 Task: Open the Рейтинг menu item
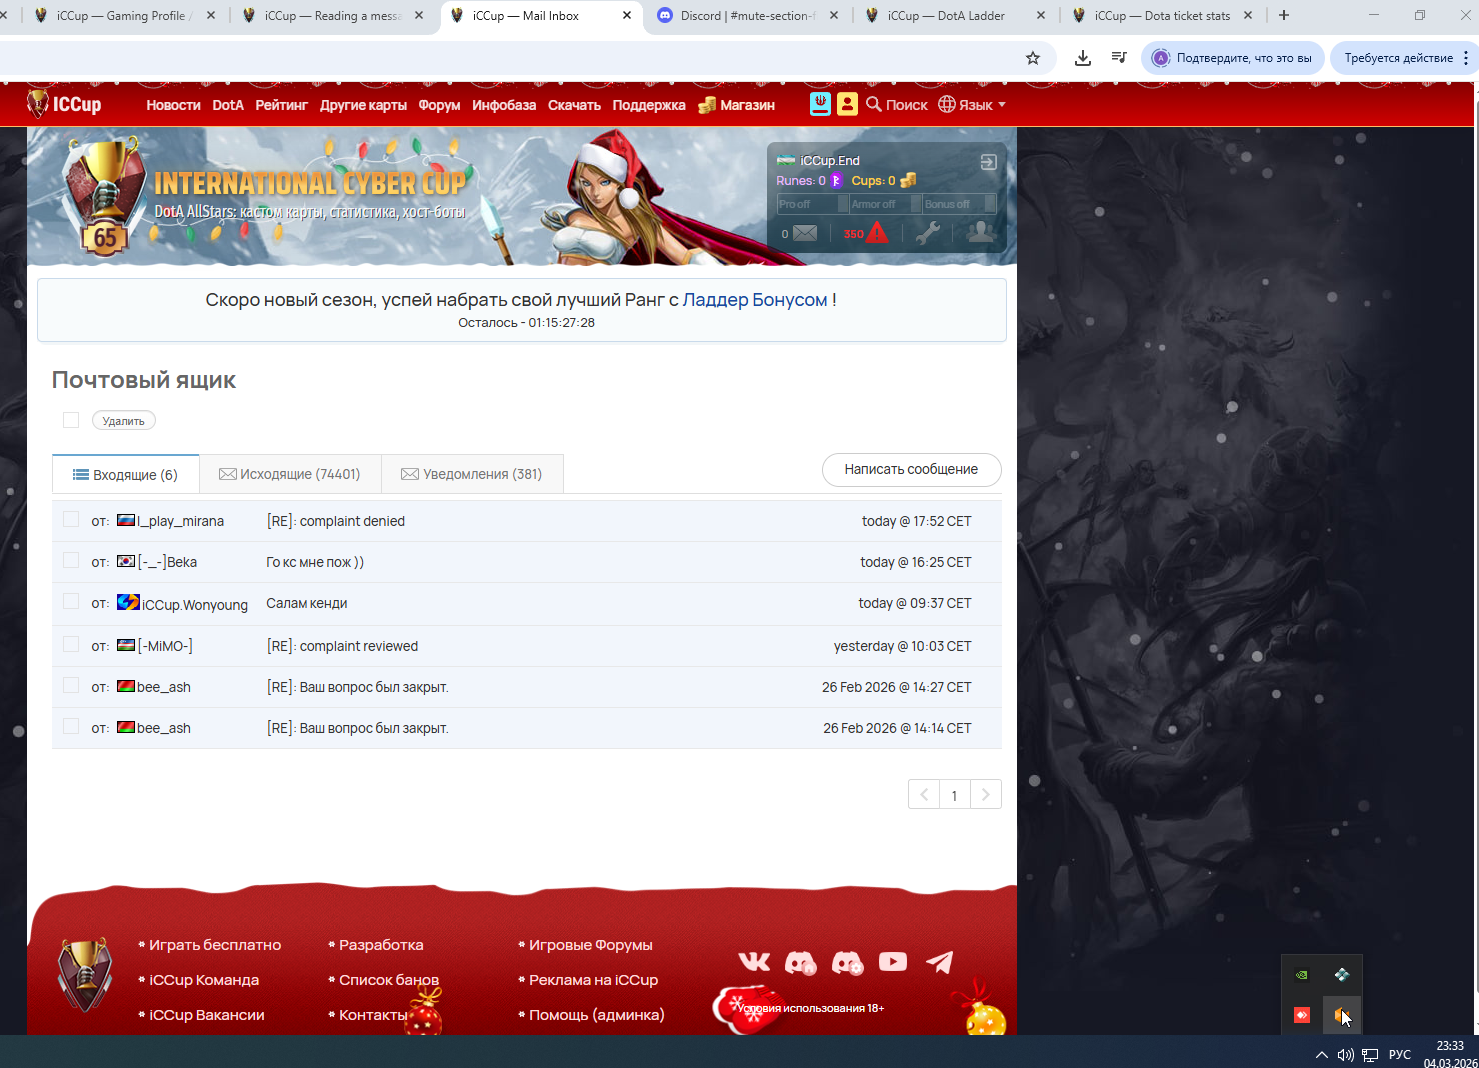coord(281,105)
